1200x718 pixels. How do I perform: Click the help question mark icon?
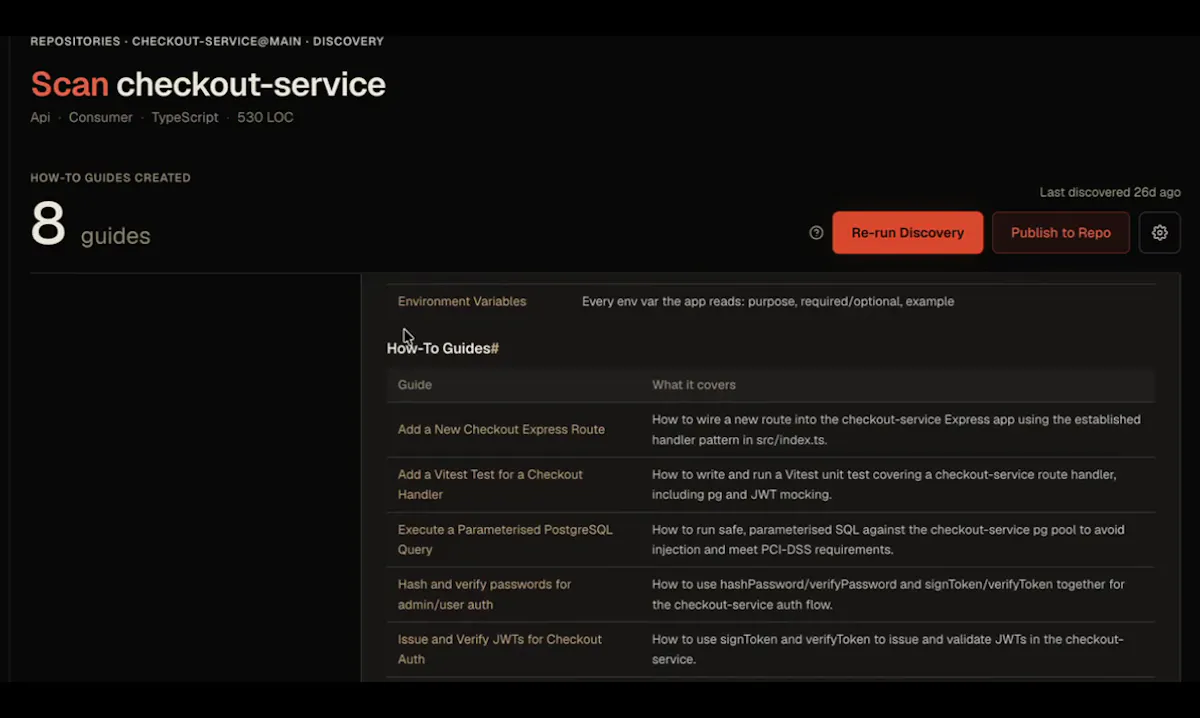click(x=816, y=233)
